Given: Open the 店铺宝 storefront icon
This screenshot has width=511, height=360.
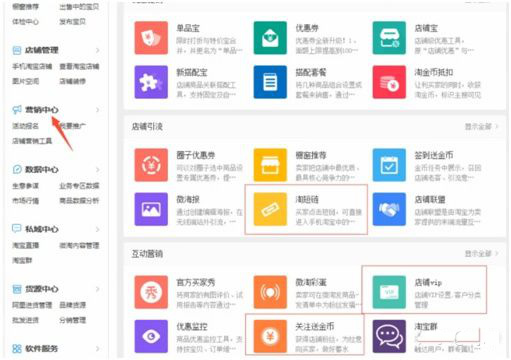Looking at the screenshot, I should (389, 38).
